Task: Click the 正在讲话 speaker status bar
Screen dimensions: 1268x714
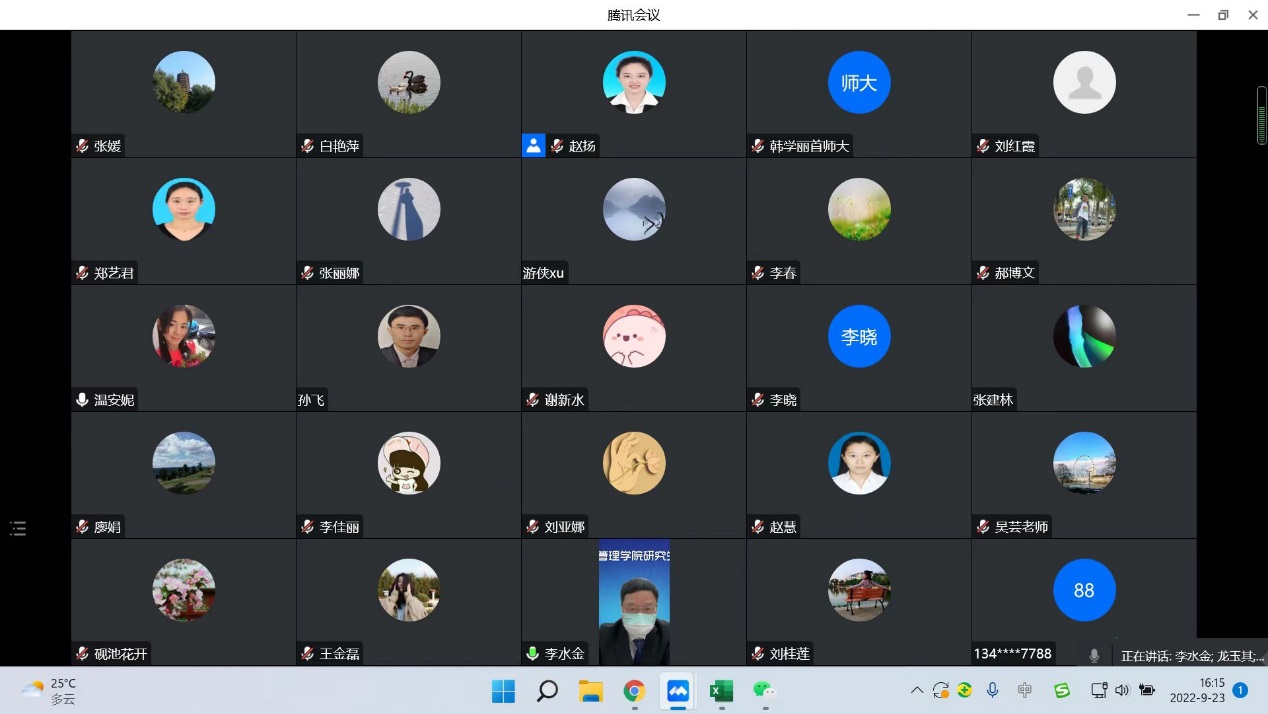Action: coord(1191,656)
